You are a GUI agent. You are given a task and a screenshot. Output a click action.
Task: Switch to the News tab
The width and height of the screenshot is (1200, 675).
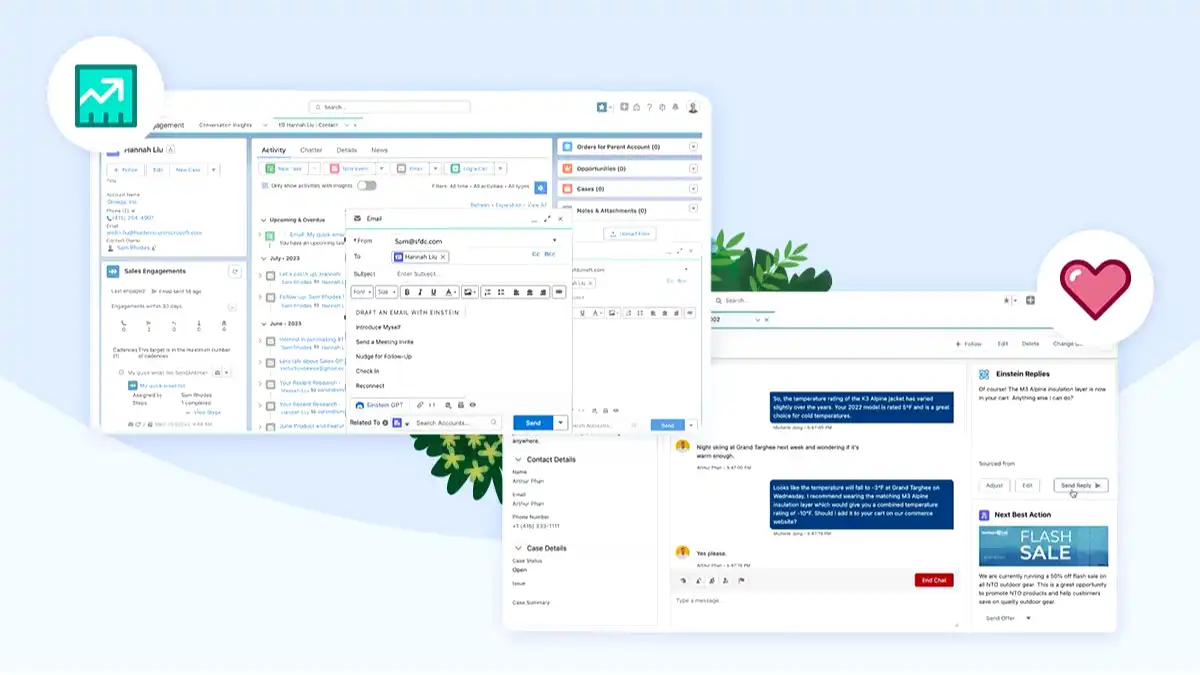[379, 150]
